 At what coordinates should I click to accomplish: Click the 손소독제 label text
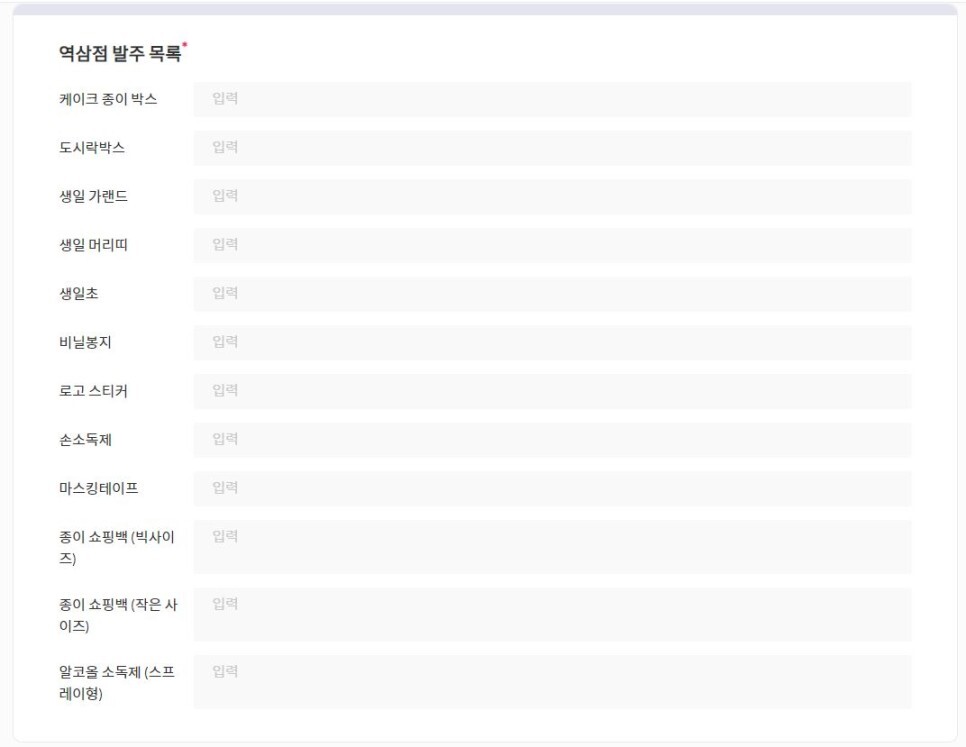(x=85, y=440)
